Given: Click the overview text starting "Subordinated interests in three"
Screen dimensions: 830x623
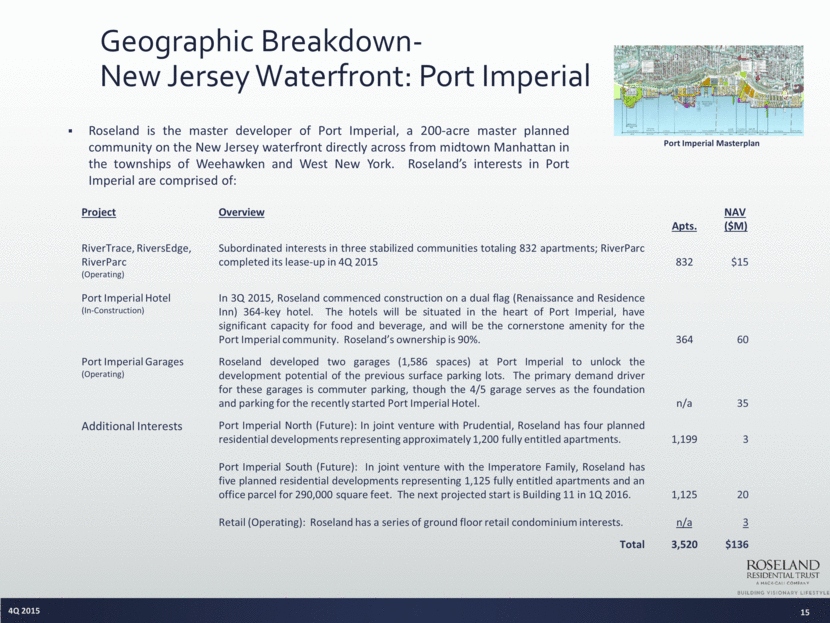Looking at the screenshot, I should (x=431, y=255).
